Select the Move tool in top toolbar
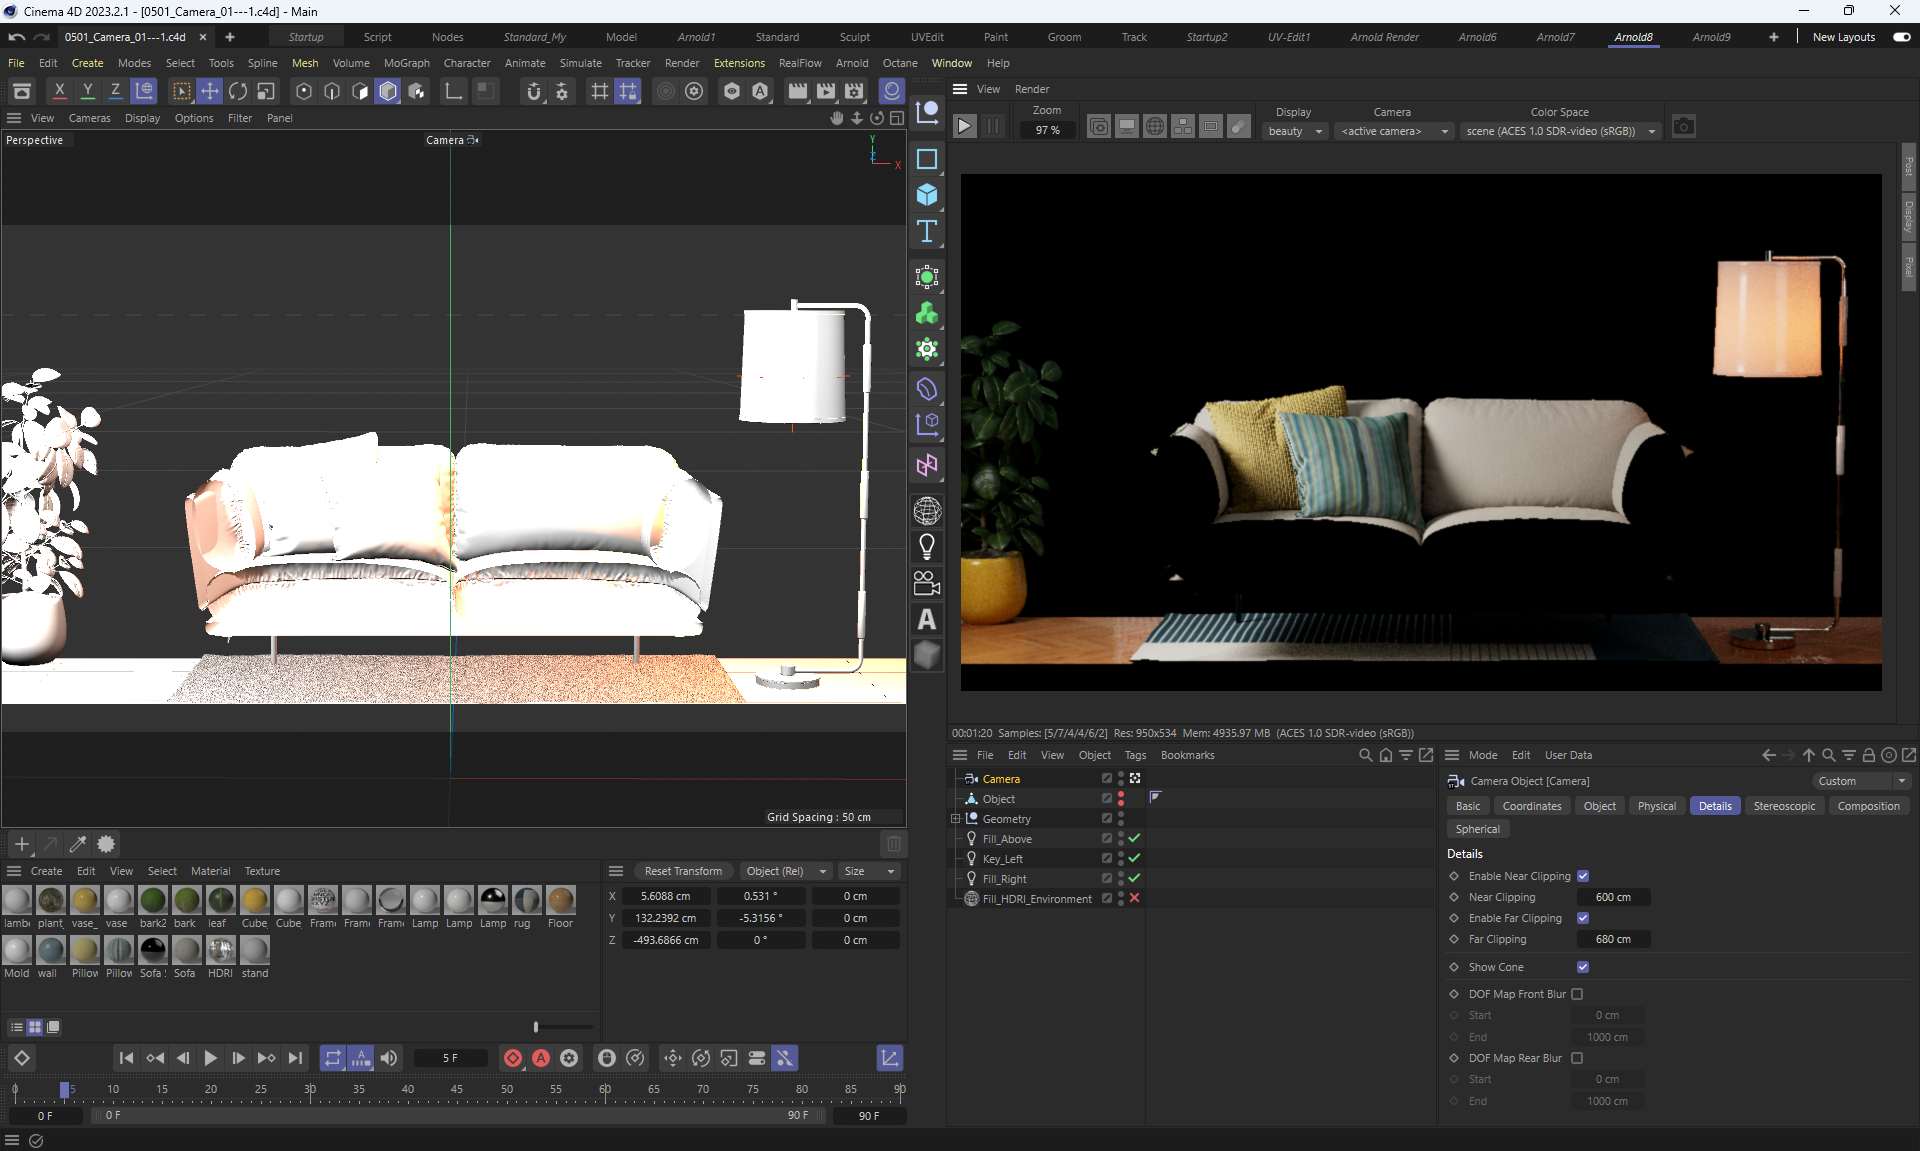The image size is (1920, 1151). click(x=210, y=91)
